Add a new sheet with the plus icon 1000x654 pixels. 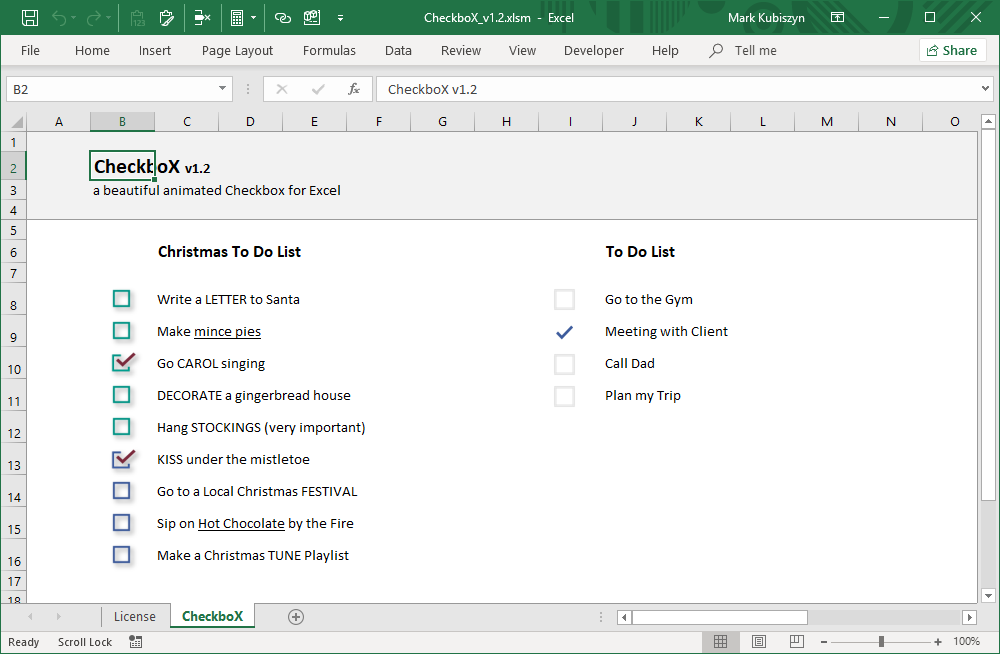296,617
